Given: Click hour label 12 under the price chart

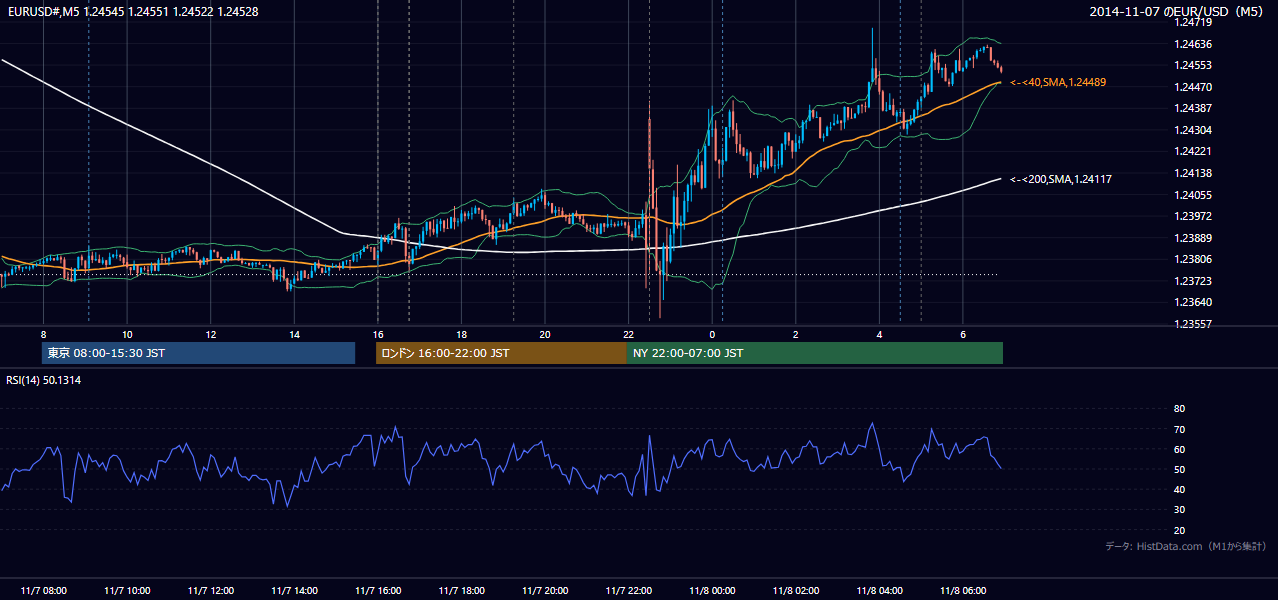Looking at the screenshot, I should 211,334.
